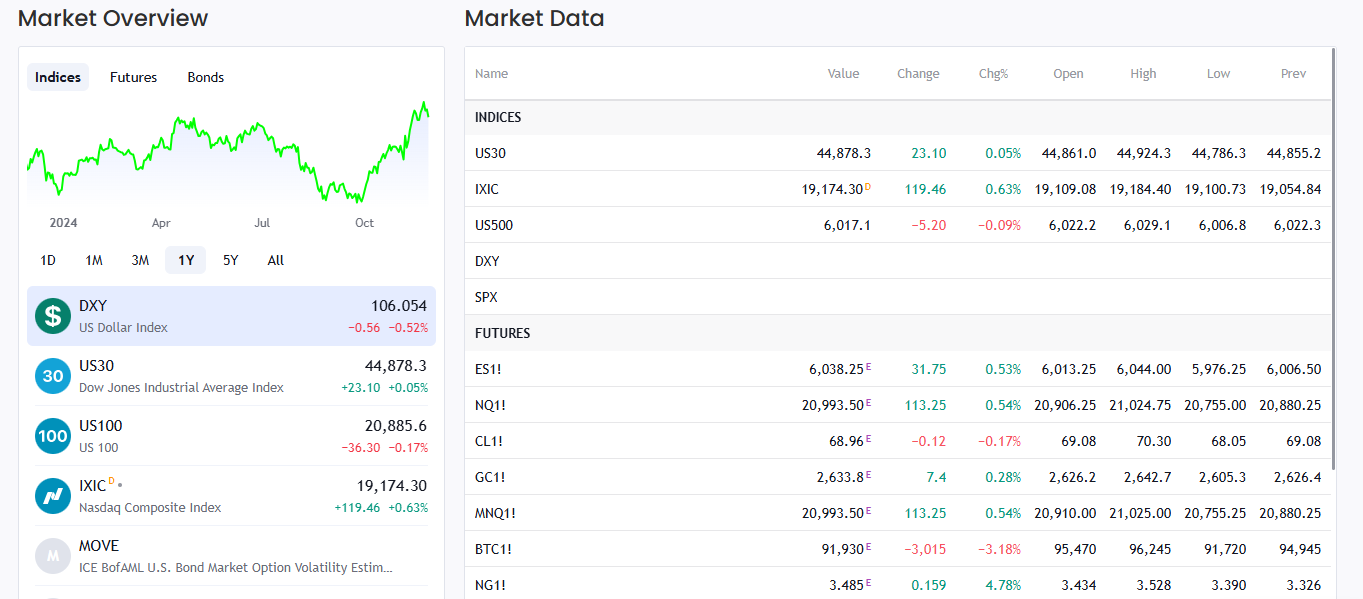The image size is (1363, 599).
Task: Click the DXY dollar sign icon
Action: 52,315
